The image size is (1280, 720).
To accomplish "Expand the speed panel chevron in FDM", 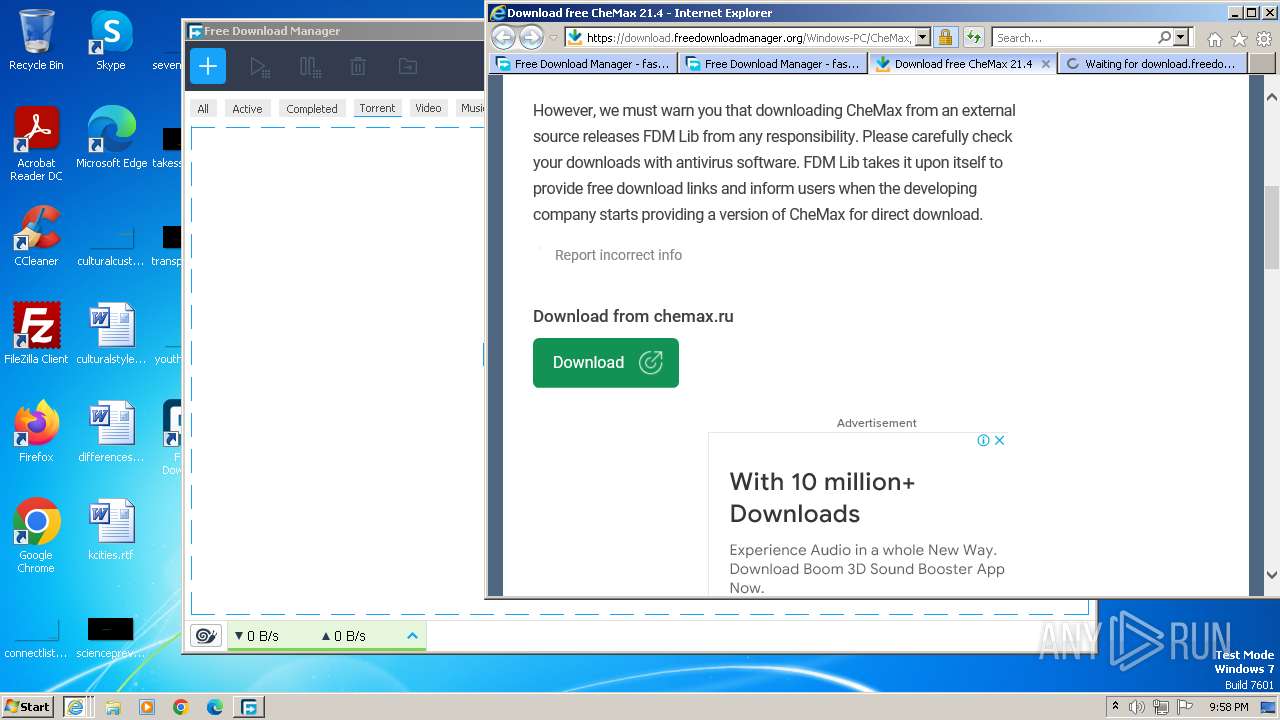I will (412, 636).
